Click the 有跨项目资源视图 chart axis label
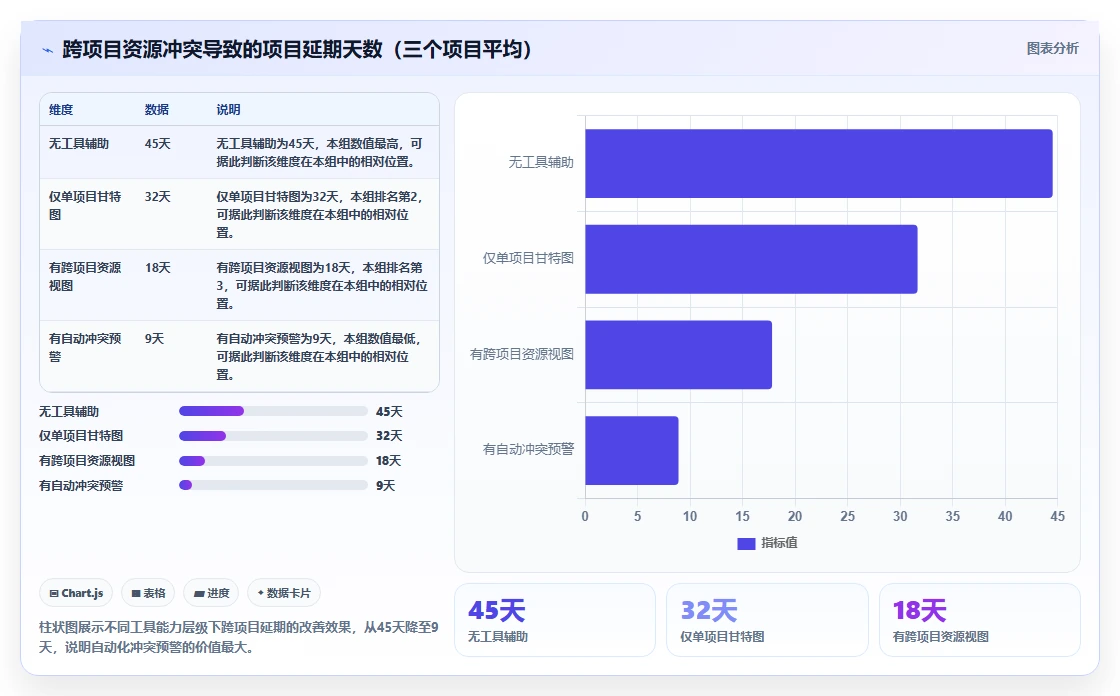The image size is (1120, 696). point(521,354)
